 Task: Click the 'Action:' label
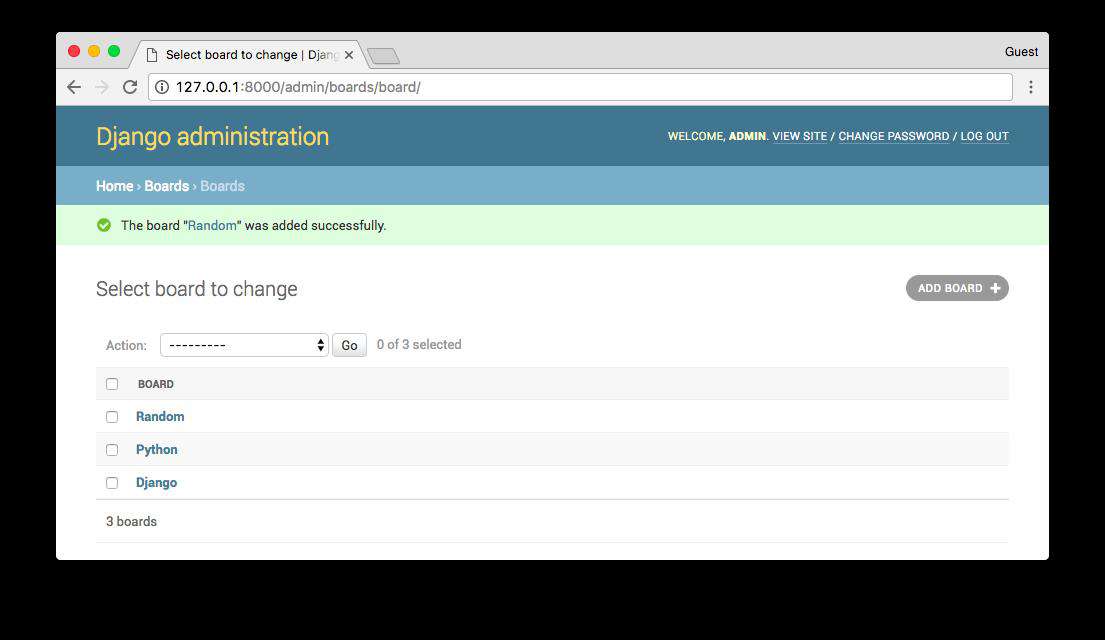coord(126,345)
